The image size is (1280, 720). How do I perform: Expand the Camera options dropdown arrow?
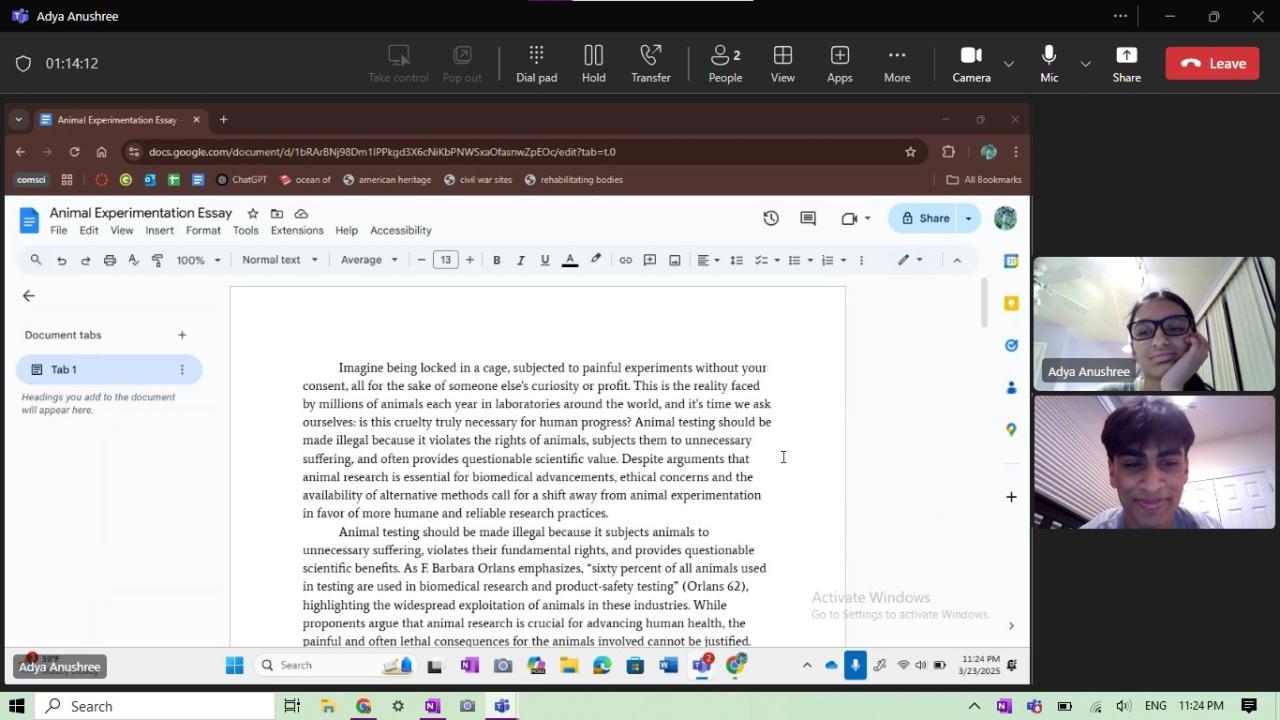(x=1009, y=64)
